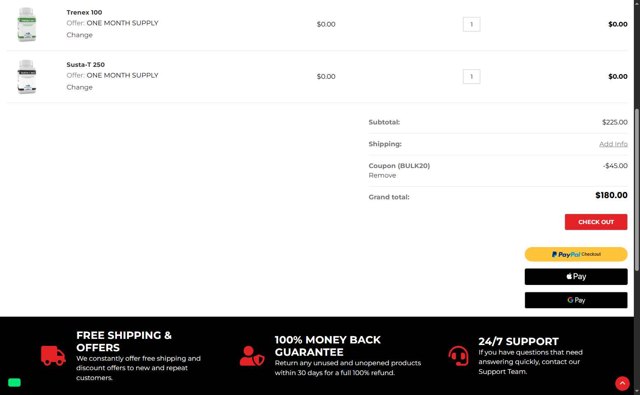Click the Grand total label
Viewport: 640px width, 395px height.
tap(389, 197)
